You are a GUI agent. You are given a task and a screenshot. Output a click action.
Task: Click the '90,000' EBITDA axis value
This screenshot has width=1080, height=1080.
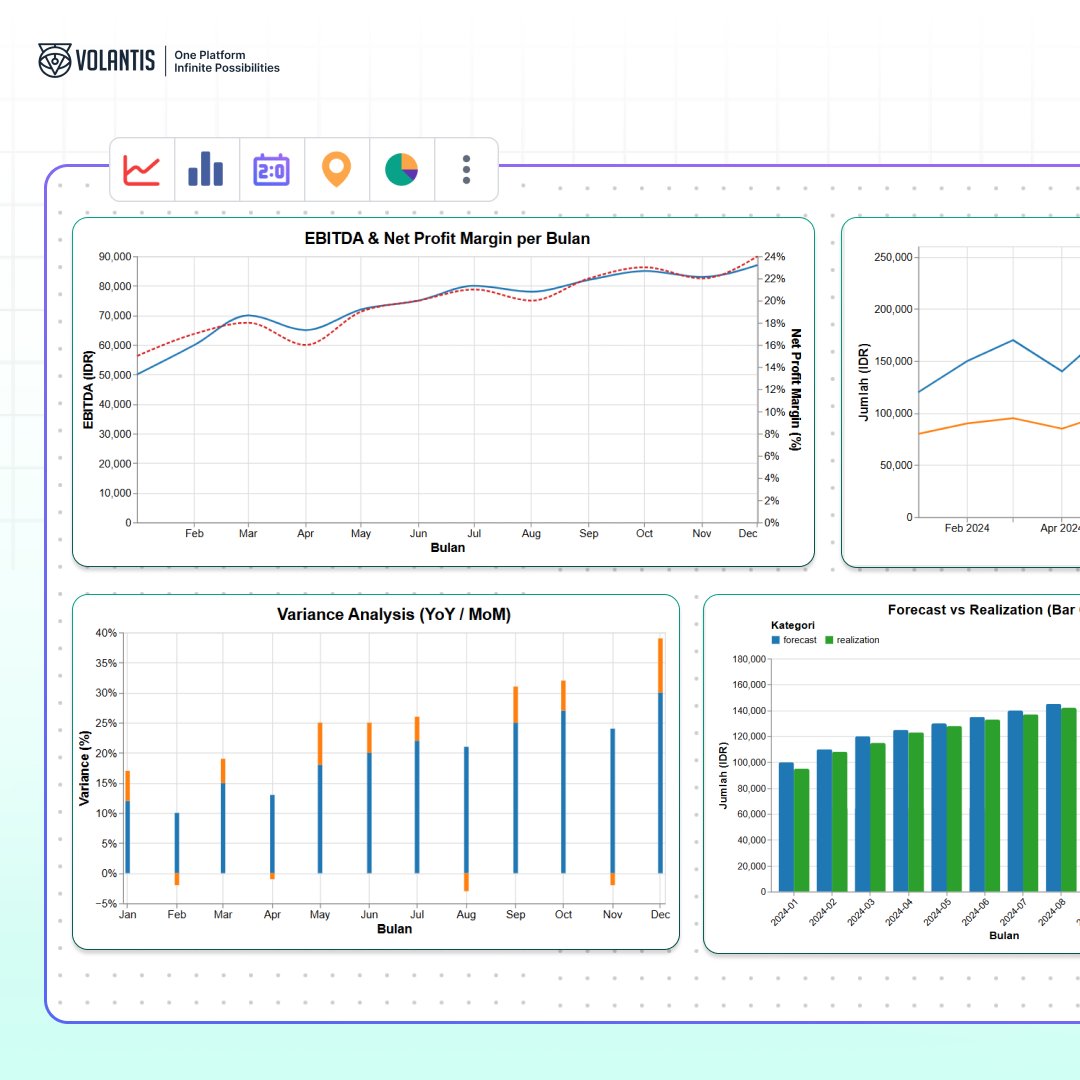pos(115,257)
